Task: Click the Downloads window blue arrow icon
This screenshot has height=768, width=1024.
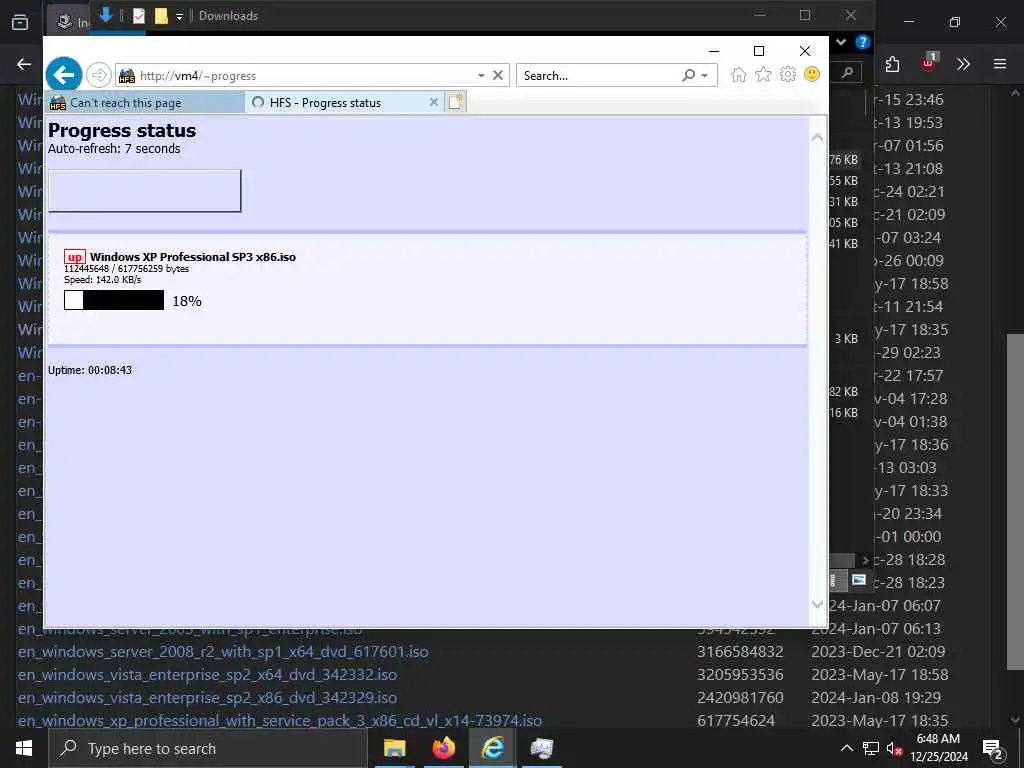Action: click(x=106, y=15)
